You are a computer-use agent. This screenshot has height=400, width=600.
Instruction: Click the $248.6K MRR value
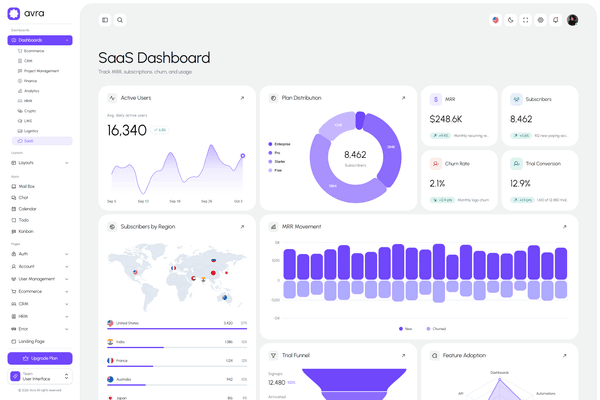[446, 119]
